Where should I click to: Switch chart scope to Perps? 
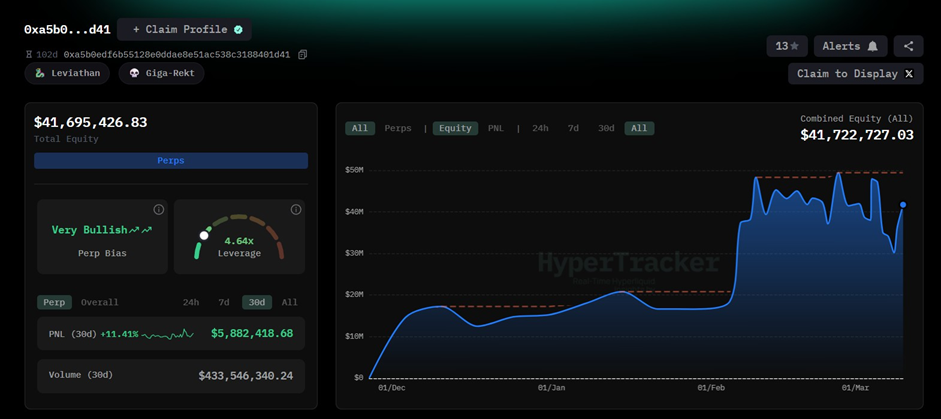(x=398, y=128)
